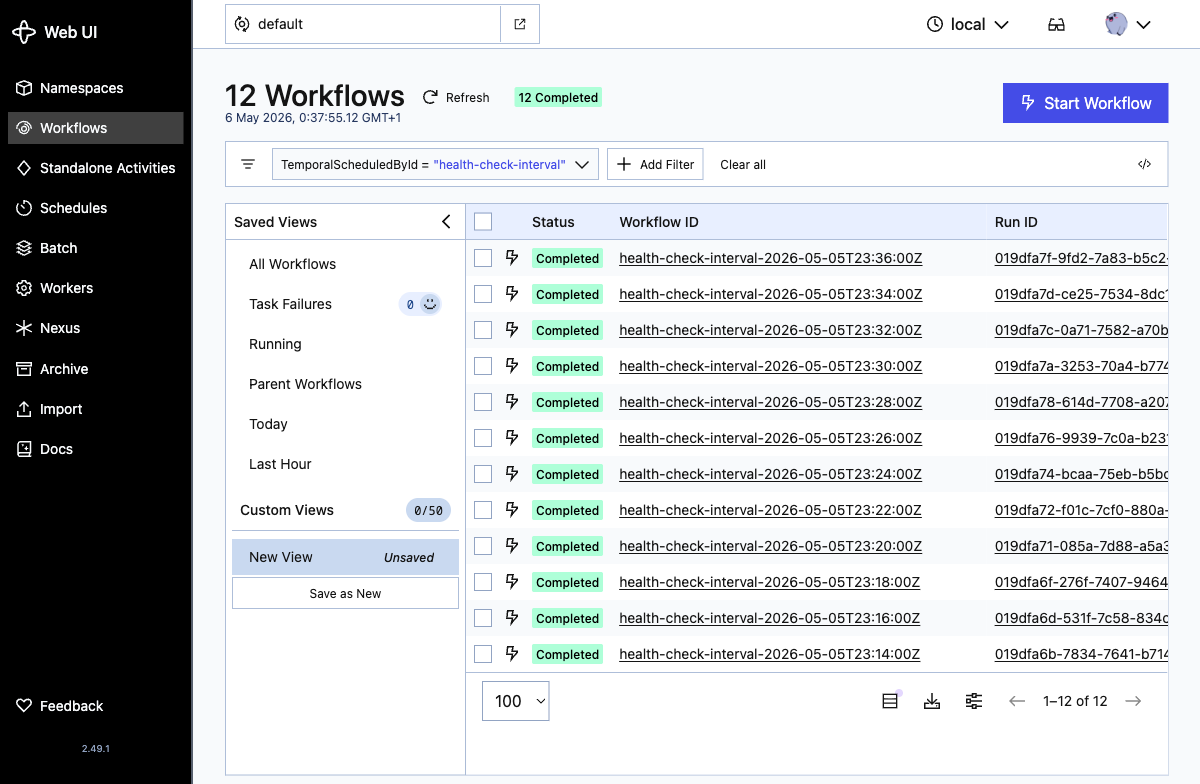Check the 23:34:00Z workflow row checkbox

point(483,294)
